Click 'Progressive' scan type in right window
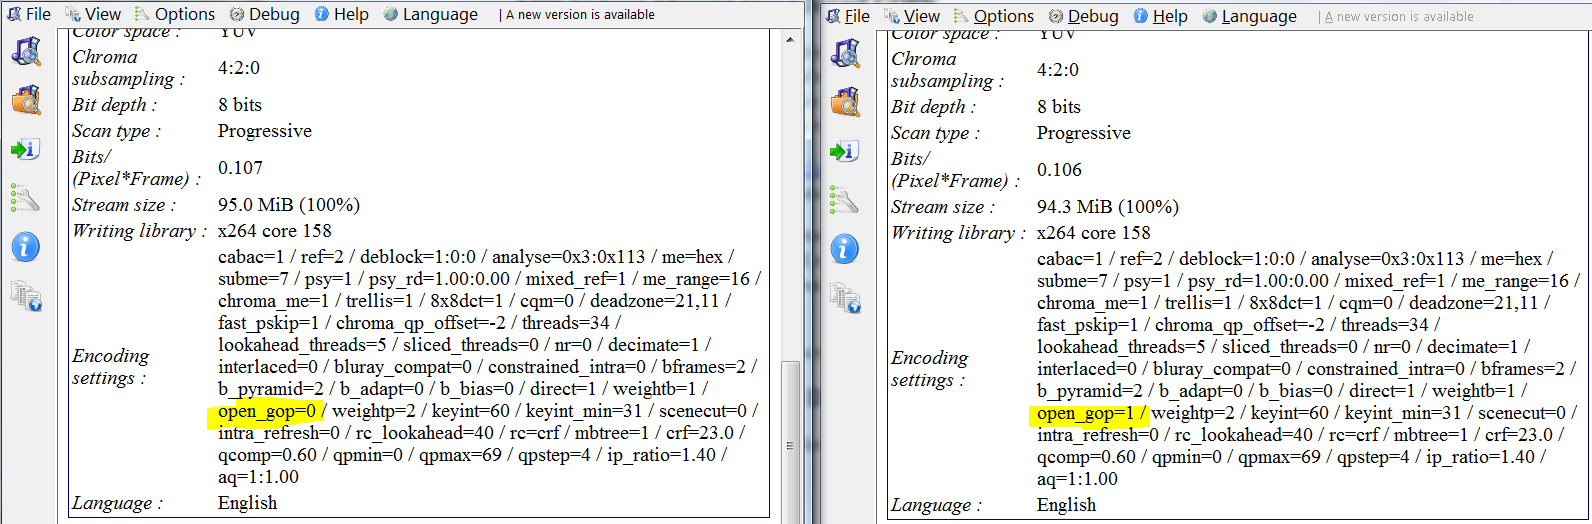Image resolution: width=1592 pixels, height=524 pixels. click(1084, 133)
